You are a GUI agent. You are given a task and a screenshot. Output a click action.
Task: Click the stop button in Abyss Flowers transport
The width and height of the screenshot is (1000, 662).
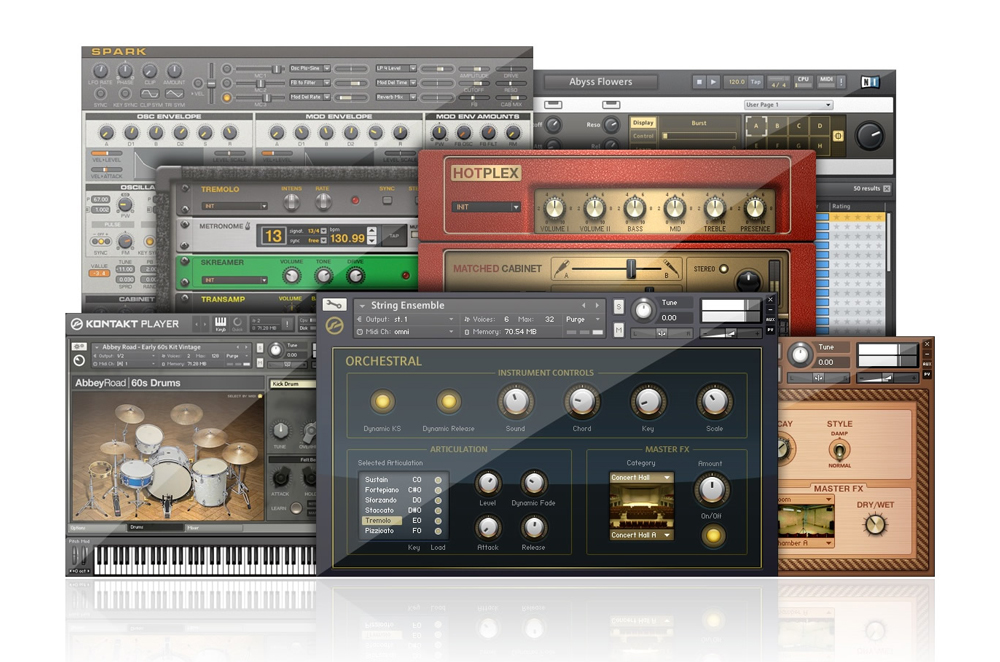(699, 82)
